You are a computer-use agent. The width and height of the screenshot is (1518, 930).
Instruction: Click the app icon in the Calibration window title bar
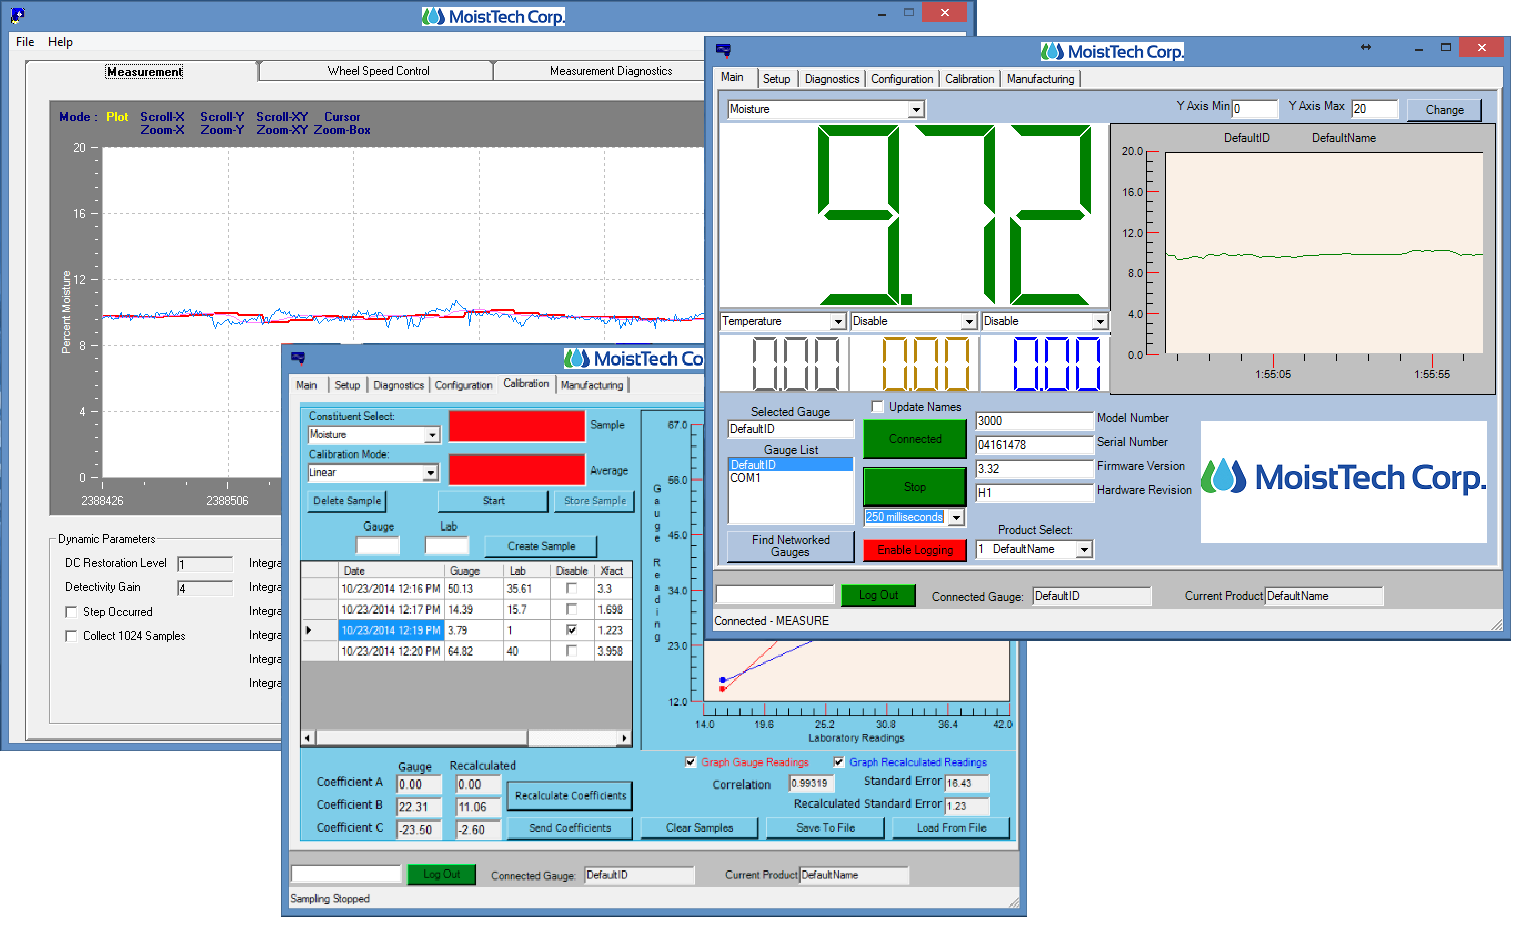[x=297, y=357]
